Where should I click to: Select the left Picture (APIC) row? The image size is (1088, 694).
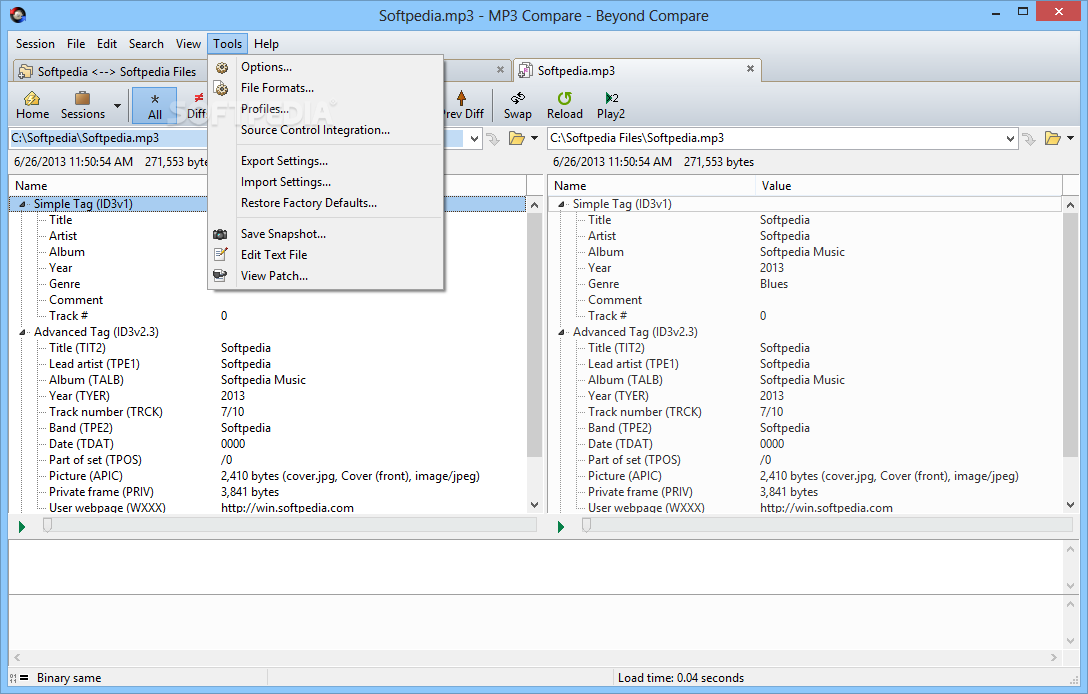pyautogui.click(x=268, y=476)
